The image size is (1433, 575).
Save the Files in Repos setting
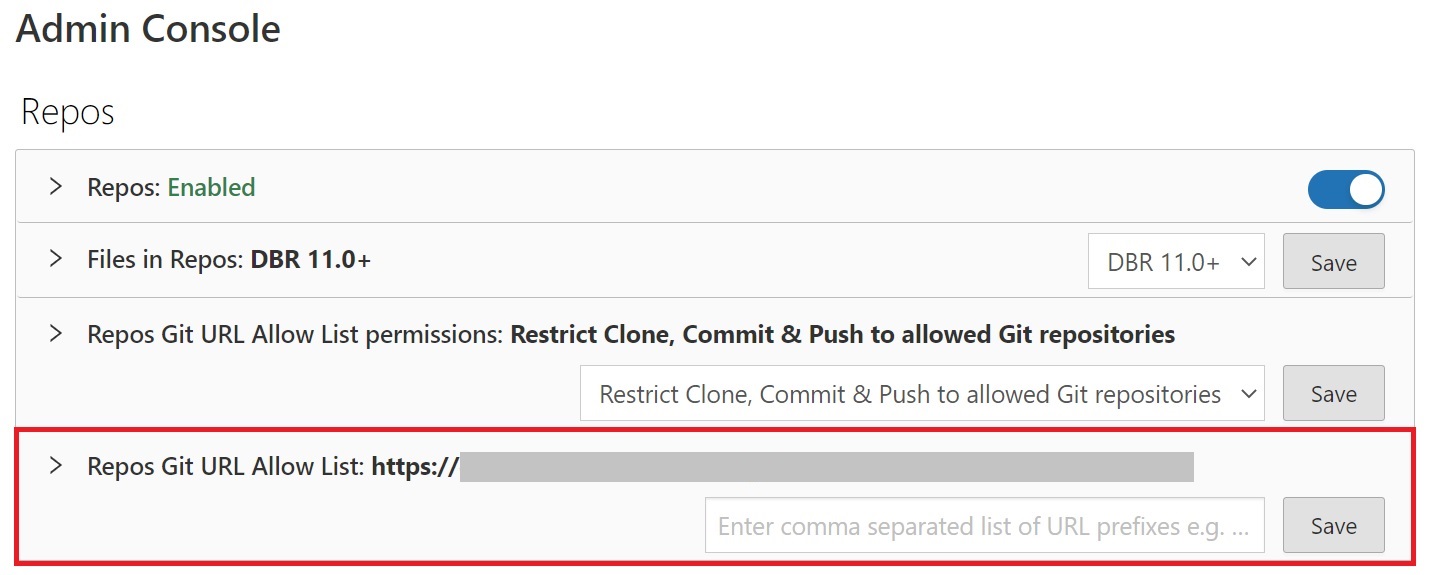pos(1334,262)
